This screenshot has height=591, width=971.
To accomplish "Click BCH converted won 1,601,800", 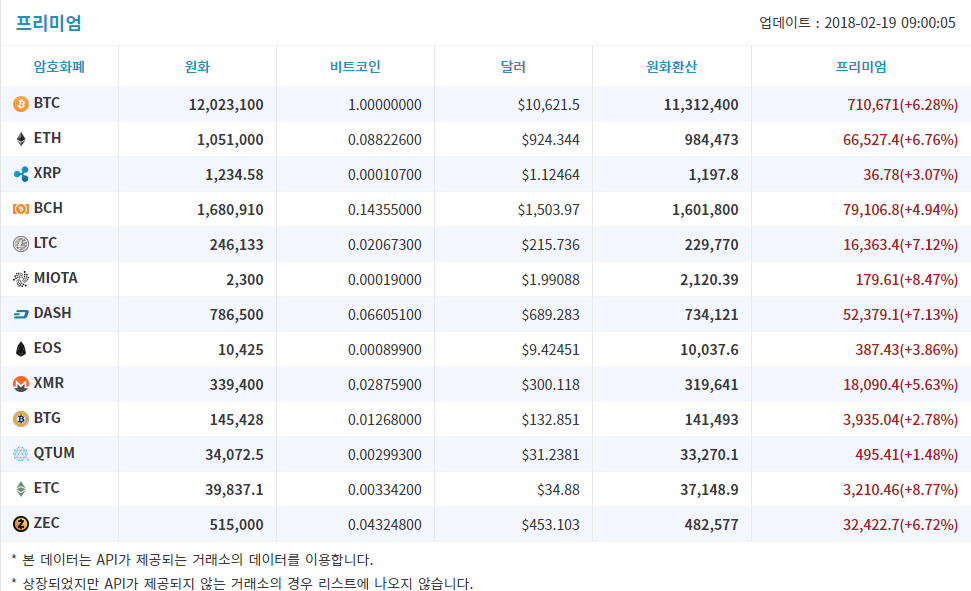I will tap(705, 210).
